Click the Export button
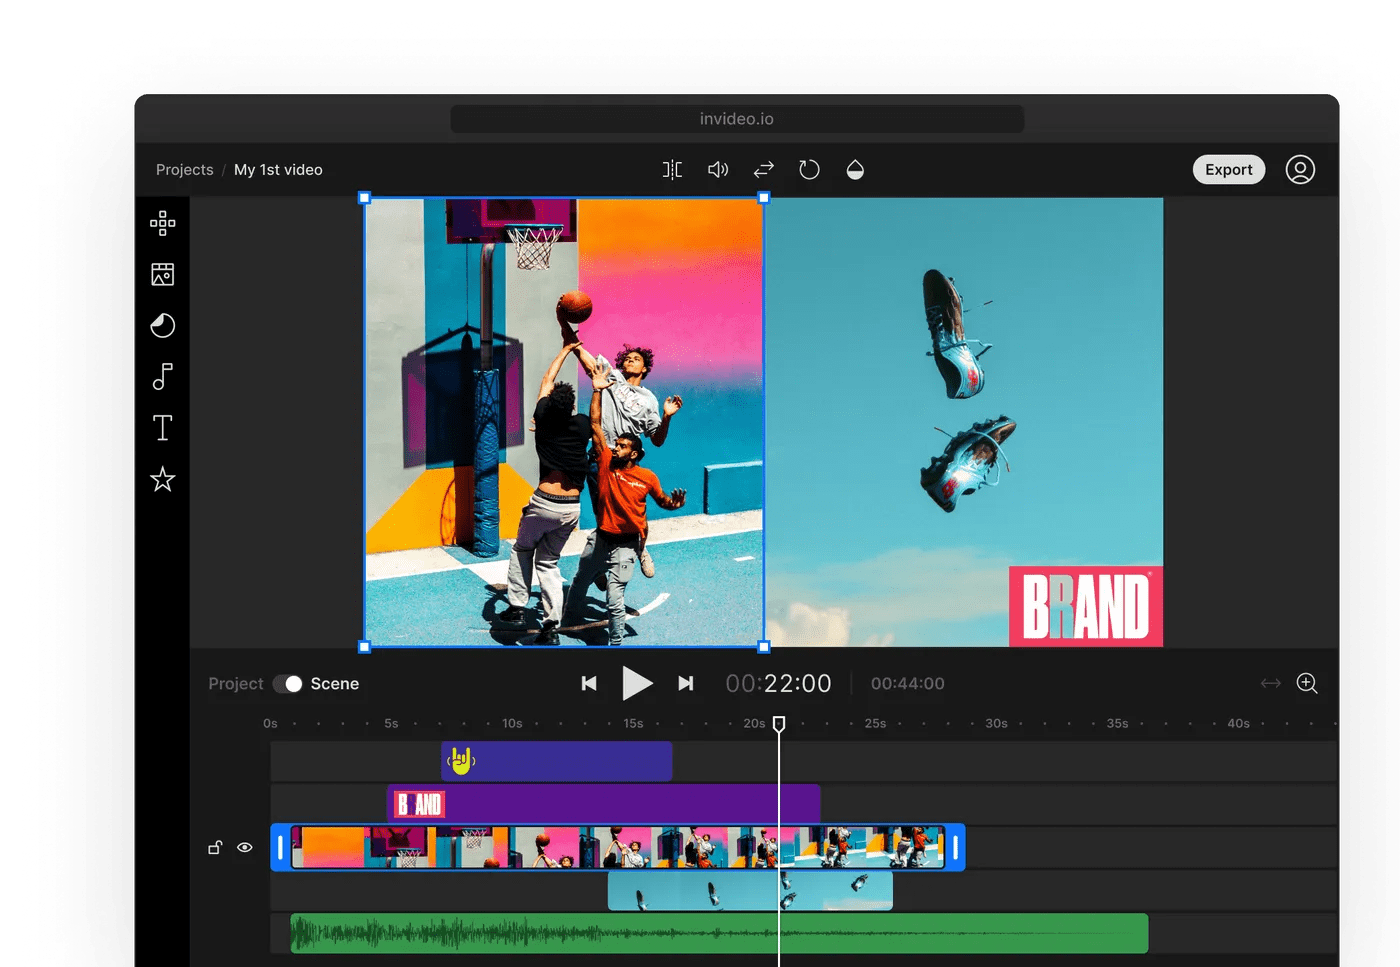1400x967 pixels. coord(1229,170)
